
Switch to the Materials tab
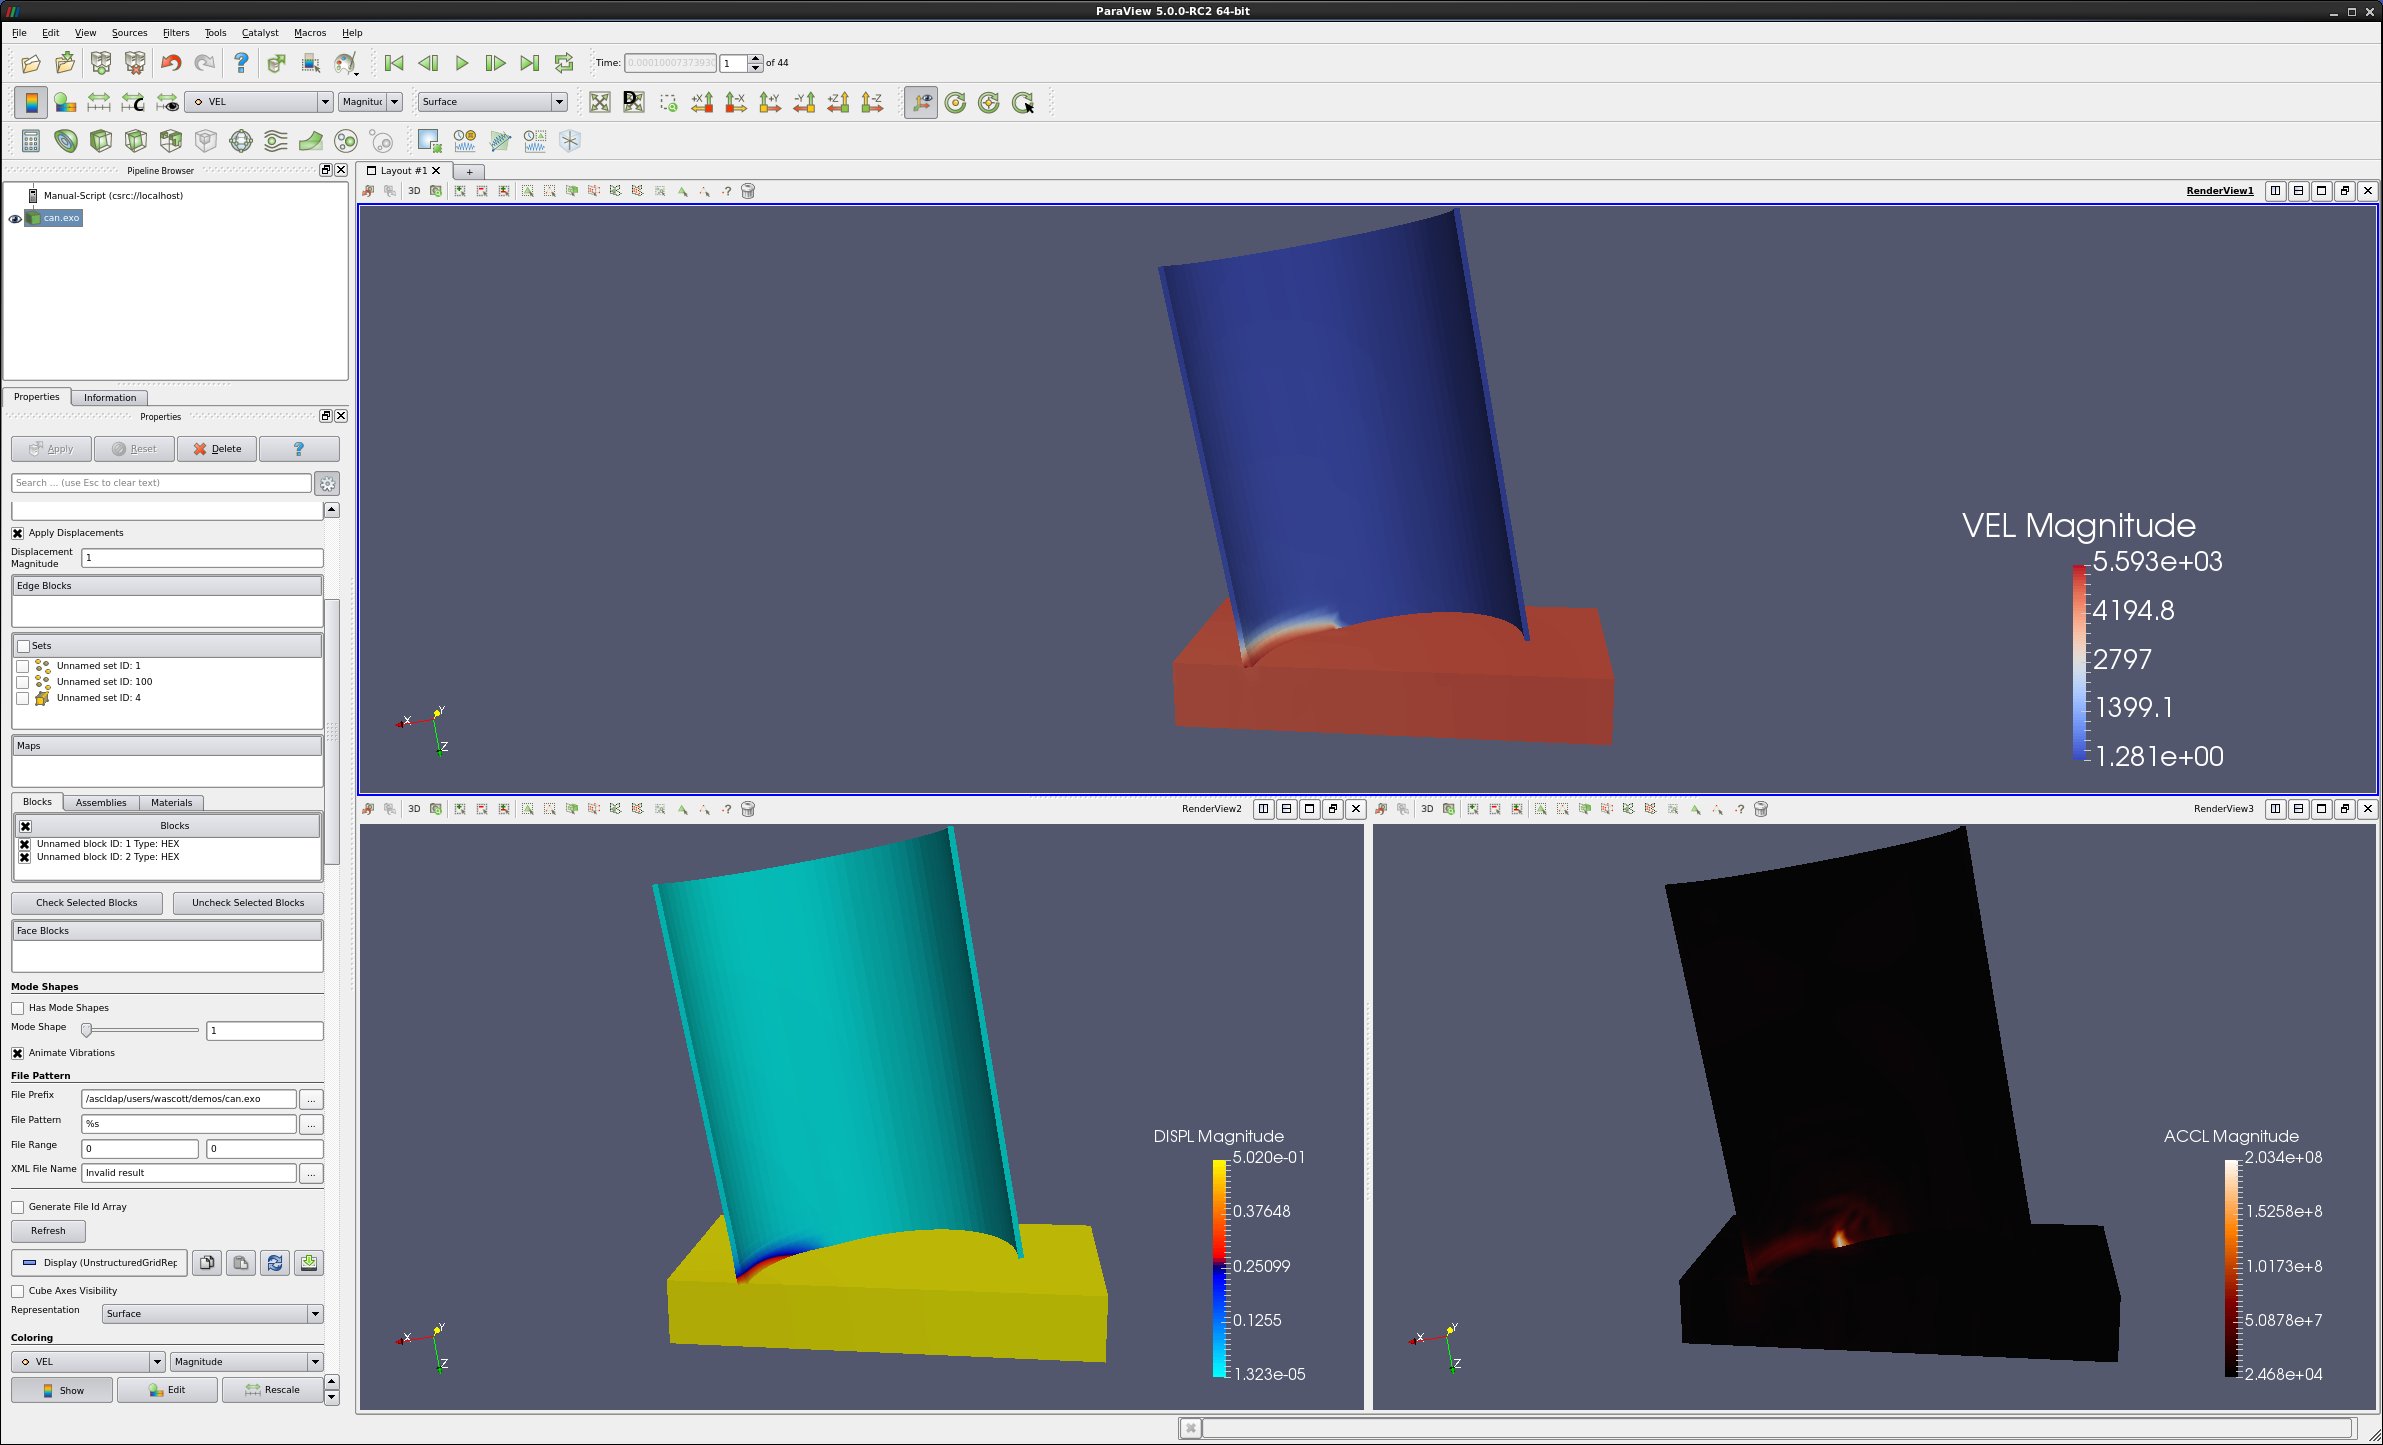(x=172, y=803)
